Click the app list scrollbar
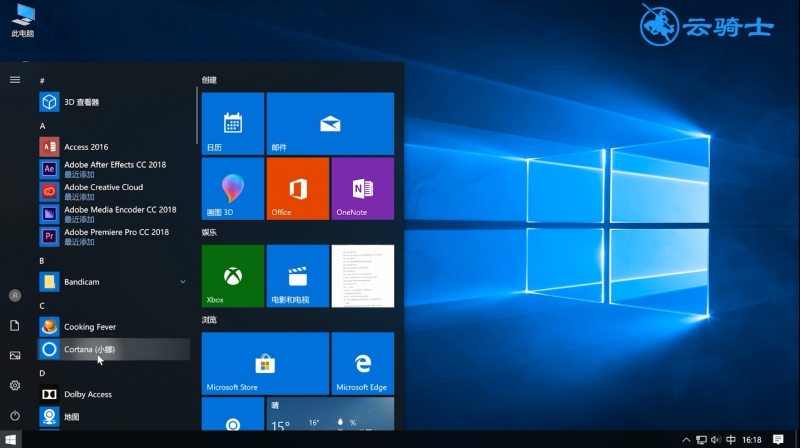Screen dimensions: 800x448 pos(196,115)
